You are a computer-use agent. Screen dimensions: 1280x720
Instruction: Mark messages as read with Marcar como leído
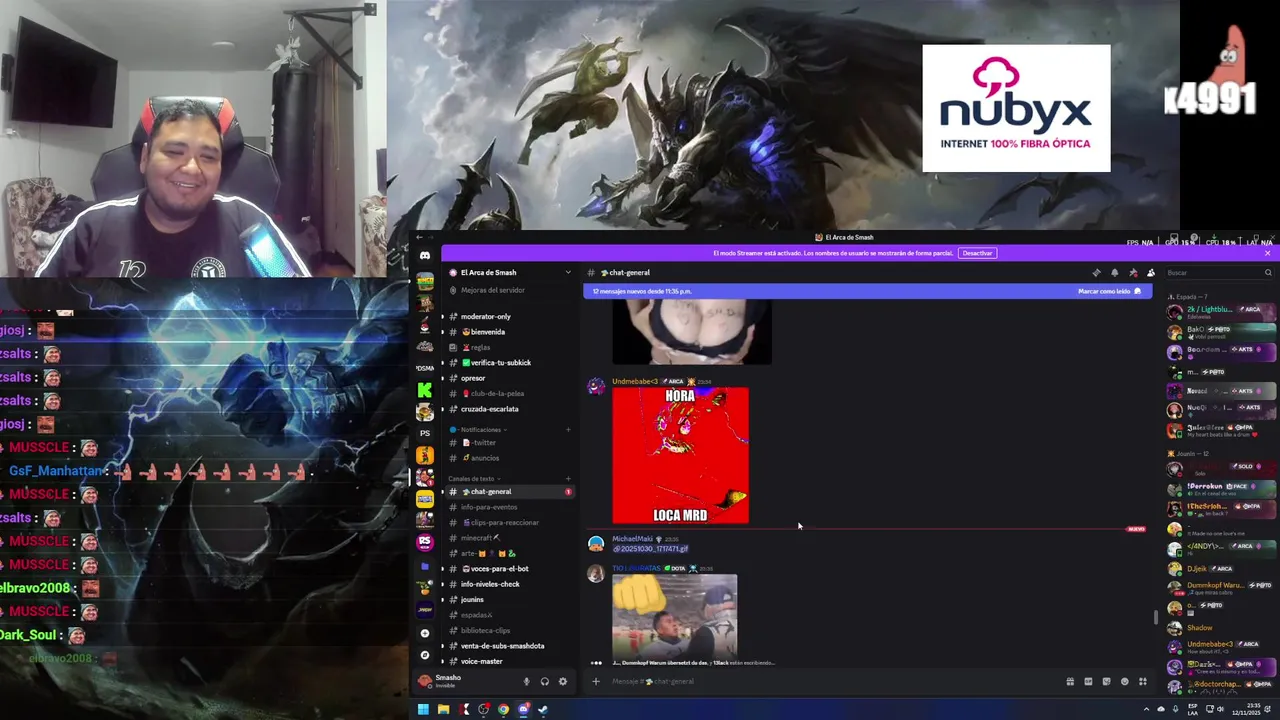[1109, 291]
